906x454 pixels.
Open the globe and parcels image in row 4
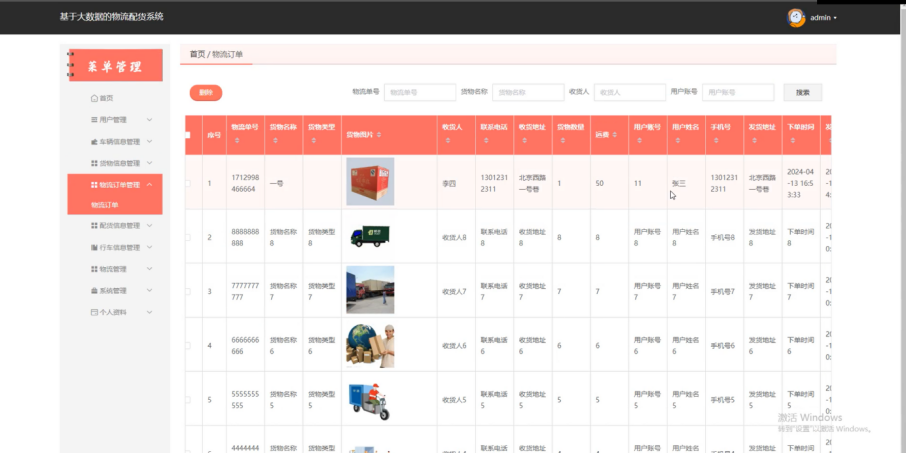coord(370,345)
